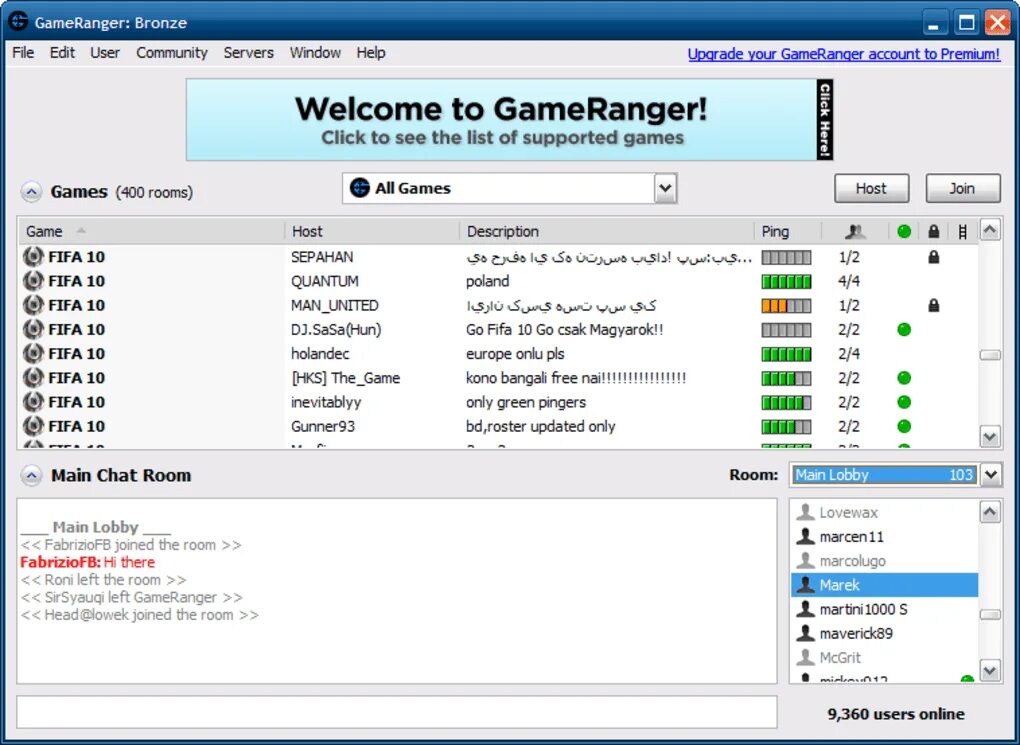Click globe icon in All Games selector
This screenshot has width=1020, height=745.
(x=360, y=187)
